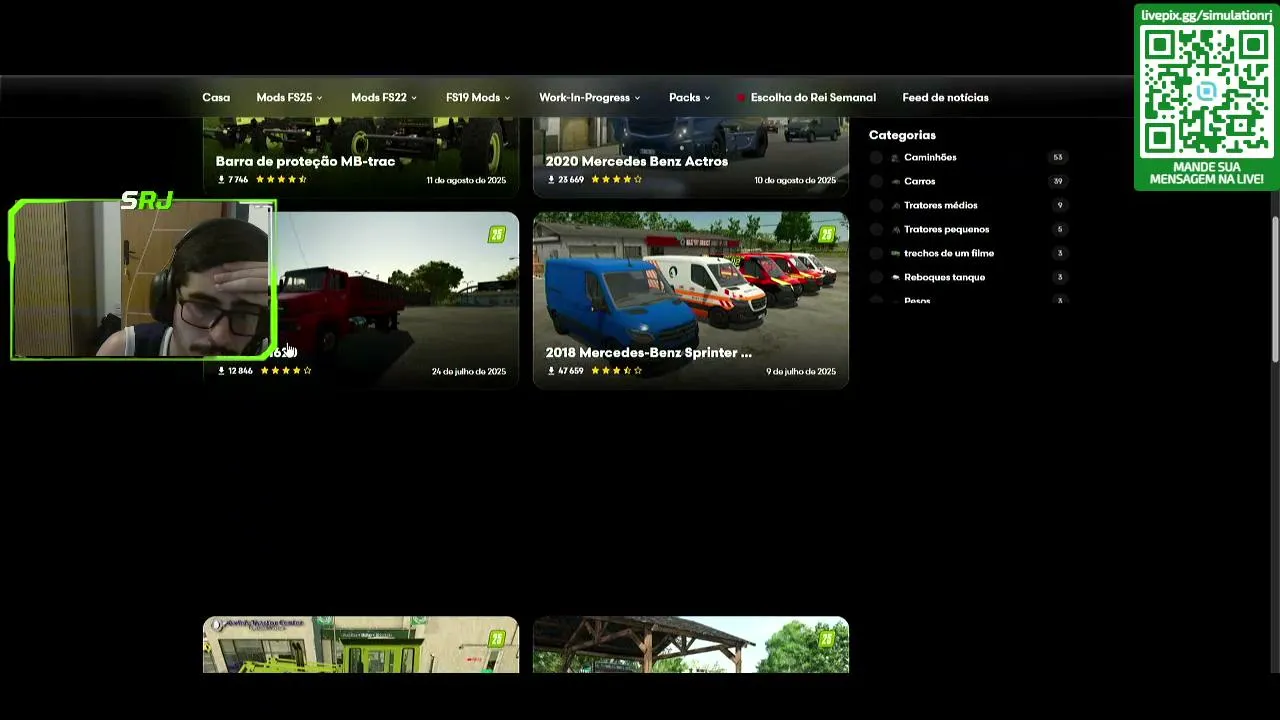Click the livepix.gg/simulationrj address text
The image size is (1280, 720).
[1207, 15]
